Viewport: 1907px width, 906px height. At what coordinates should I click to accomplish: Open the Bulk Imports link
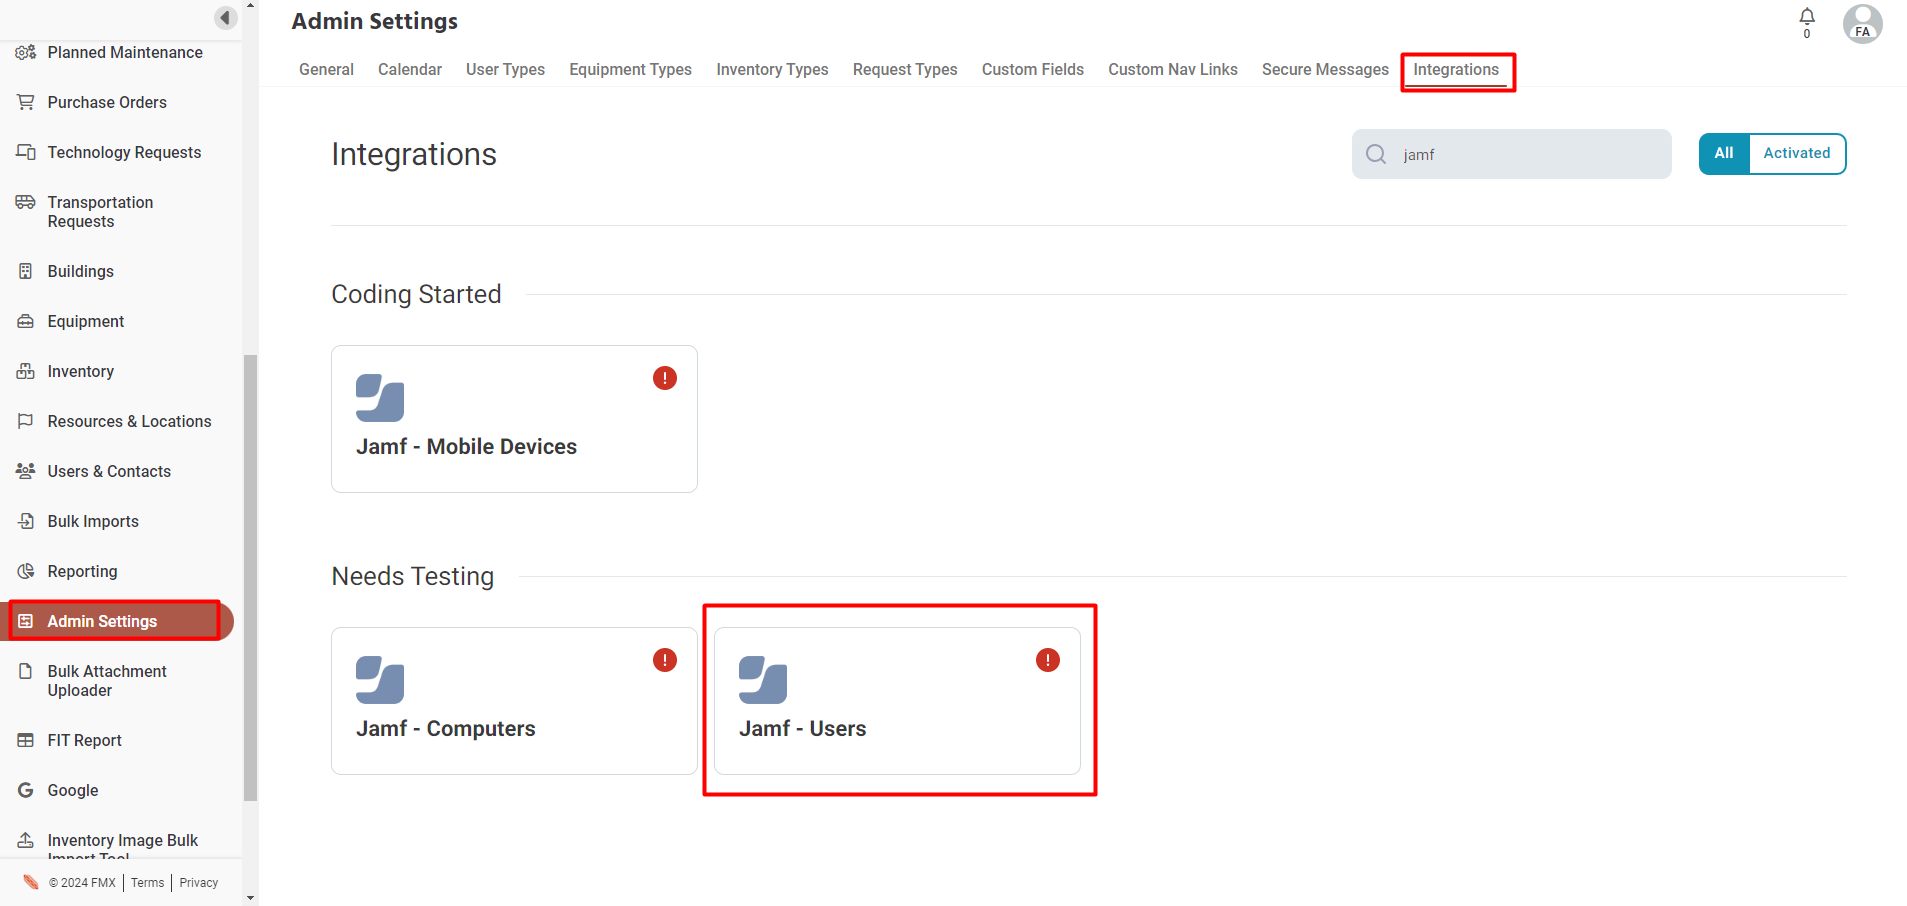click(x=93, y=521)
